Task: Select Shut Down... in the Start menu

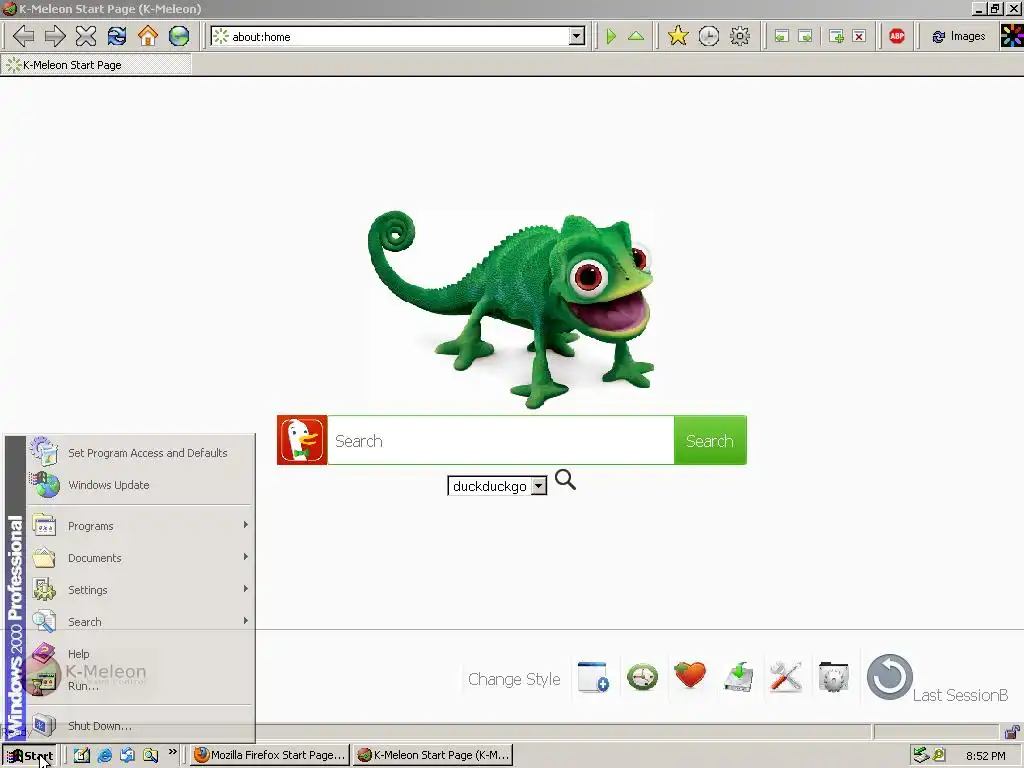Action: pos(140,726)
